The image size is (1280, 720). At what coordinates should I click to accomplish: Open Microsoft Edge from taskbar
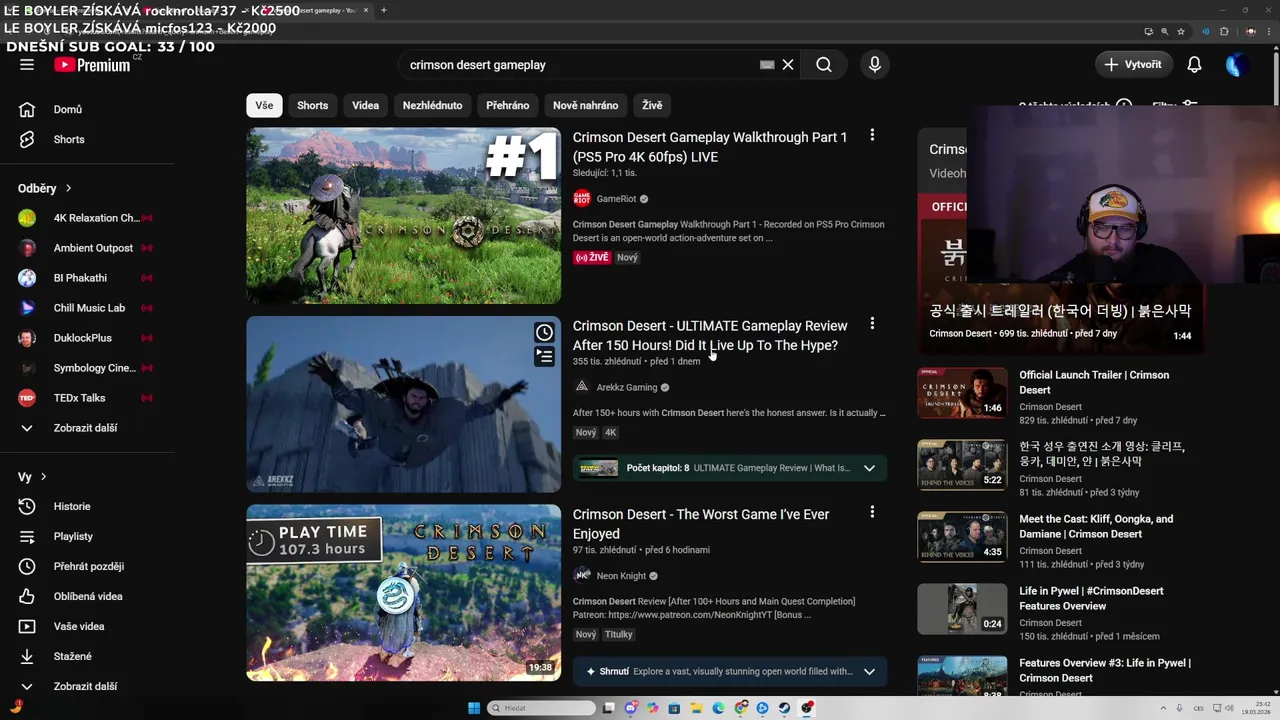click(718, 708)
